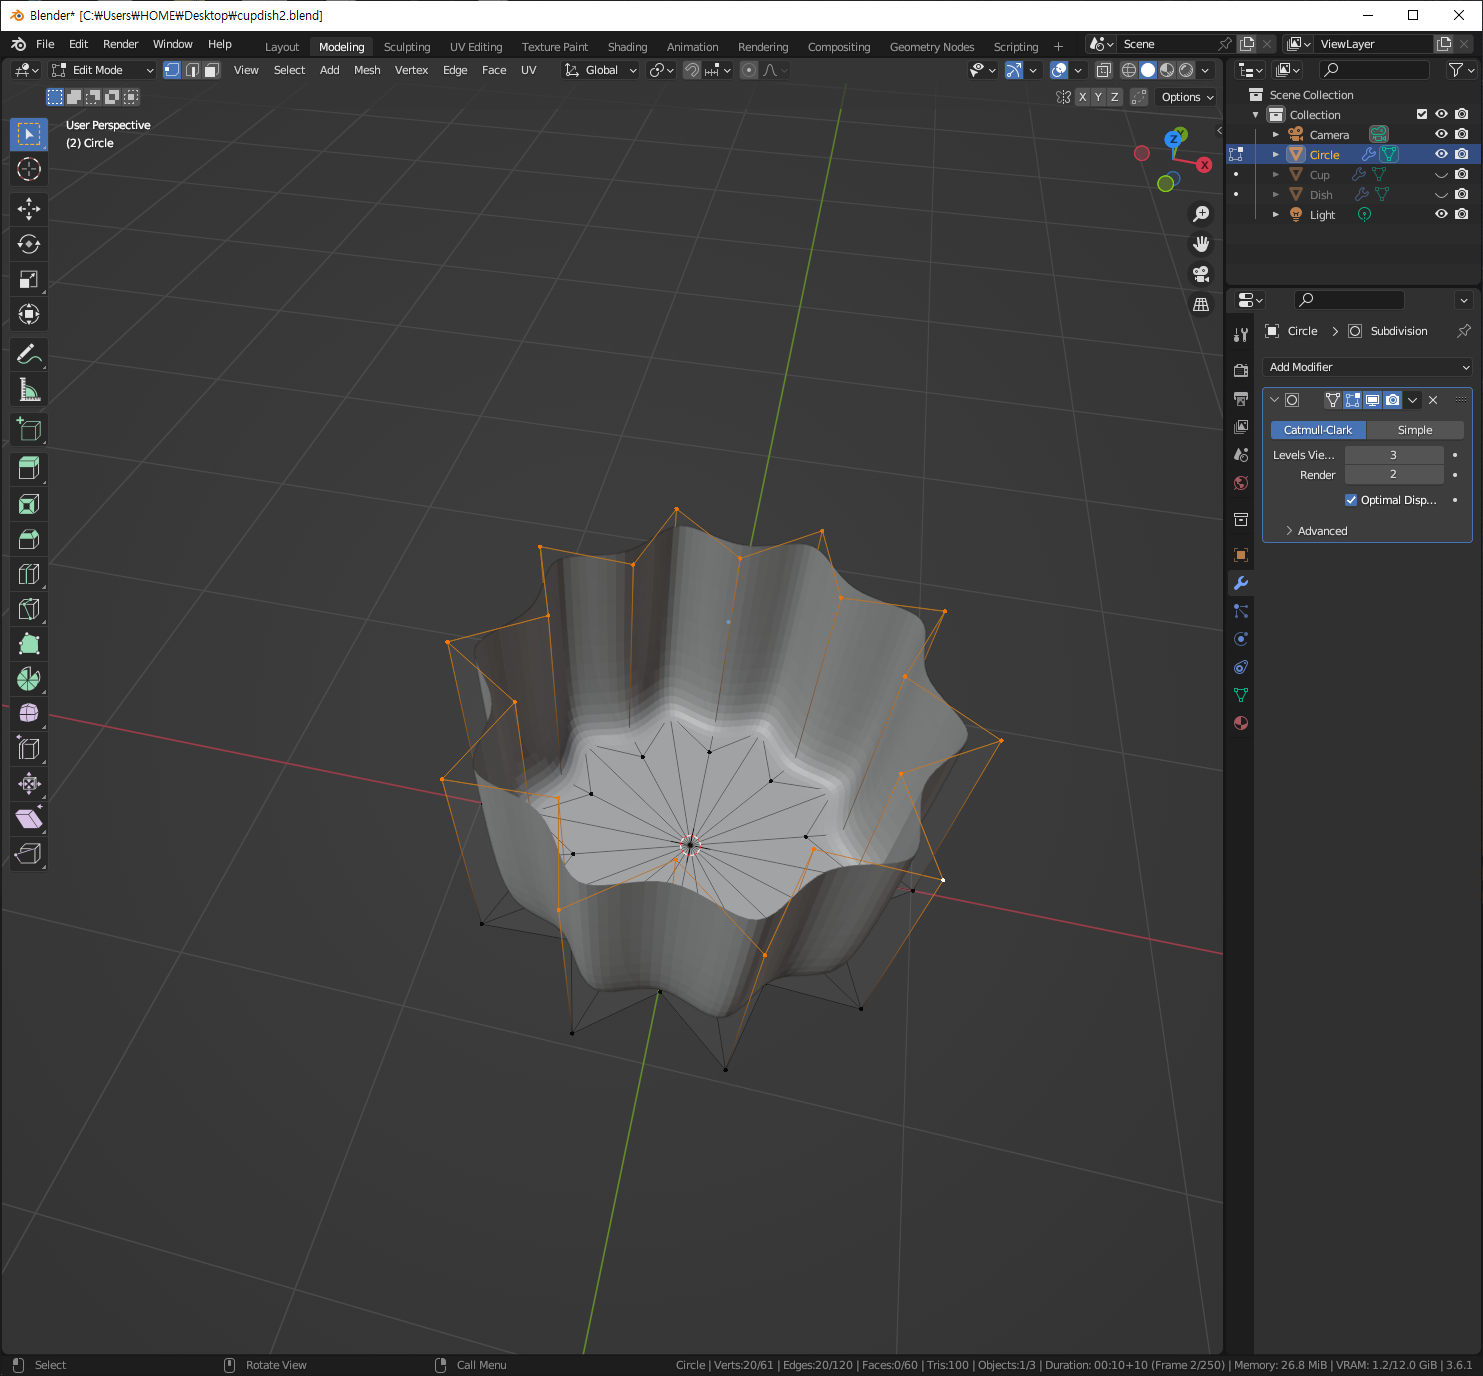Select the Measure tool

click(x=29, y=389)
